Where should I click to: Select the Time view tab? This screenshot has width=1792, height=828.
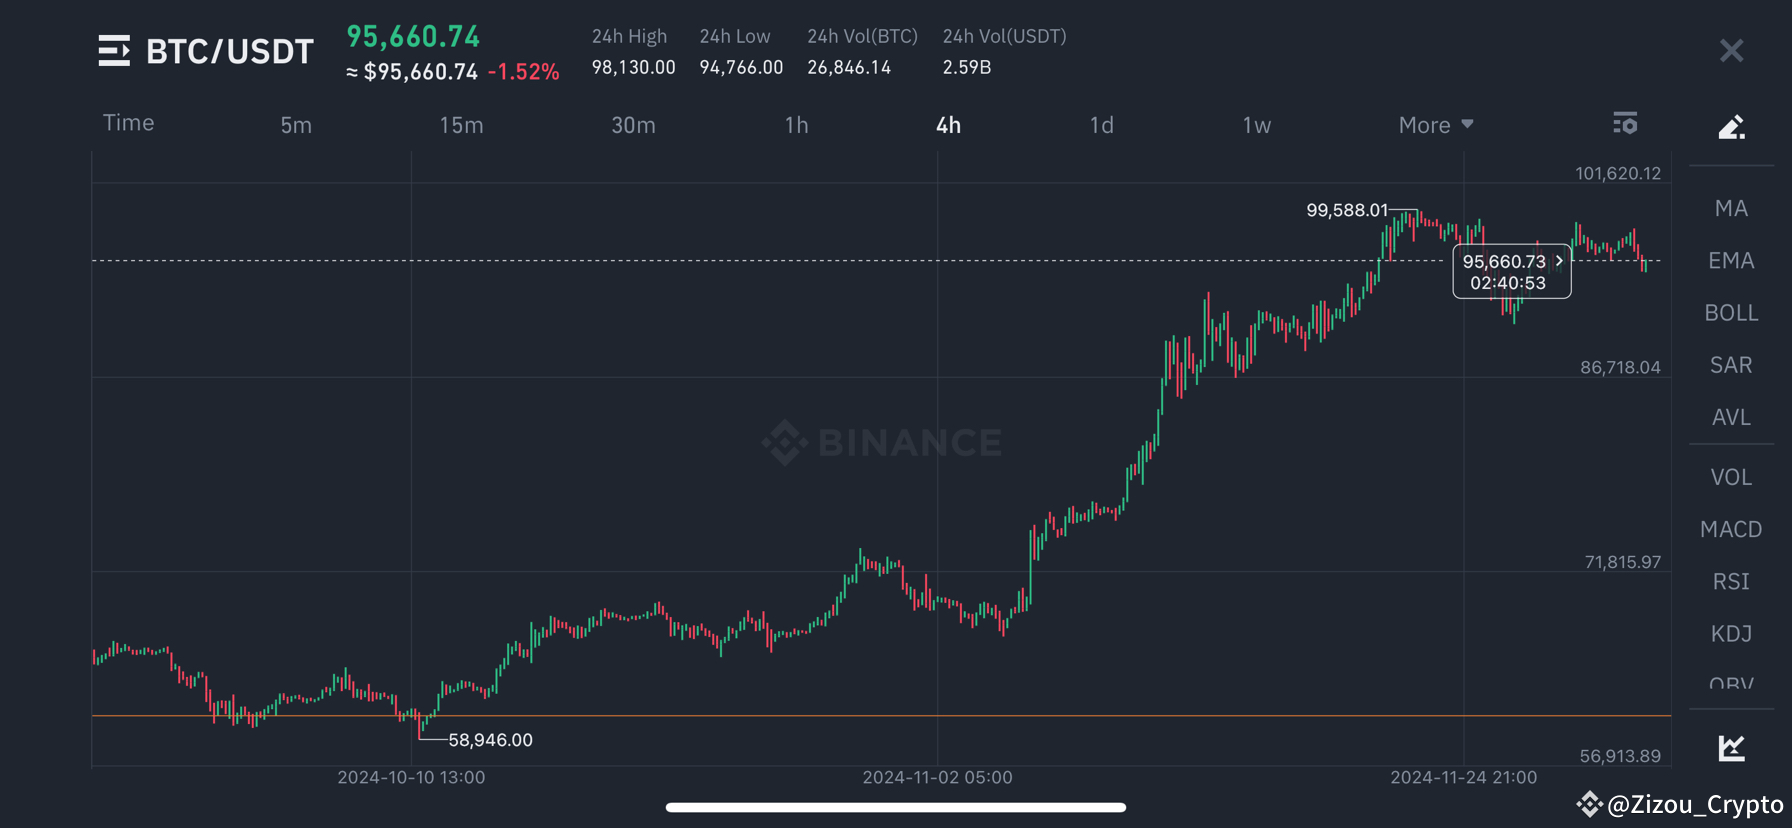[128, 122]
